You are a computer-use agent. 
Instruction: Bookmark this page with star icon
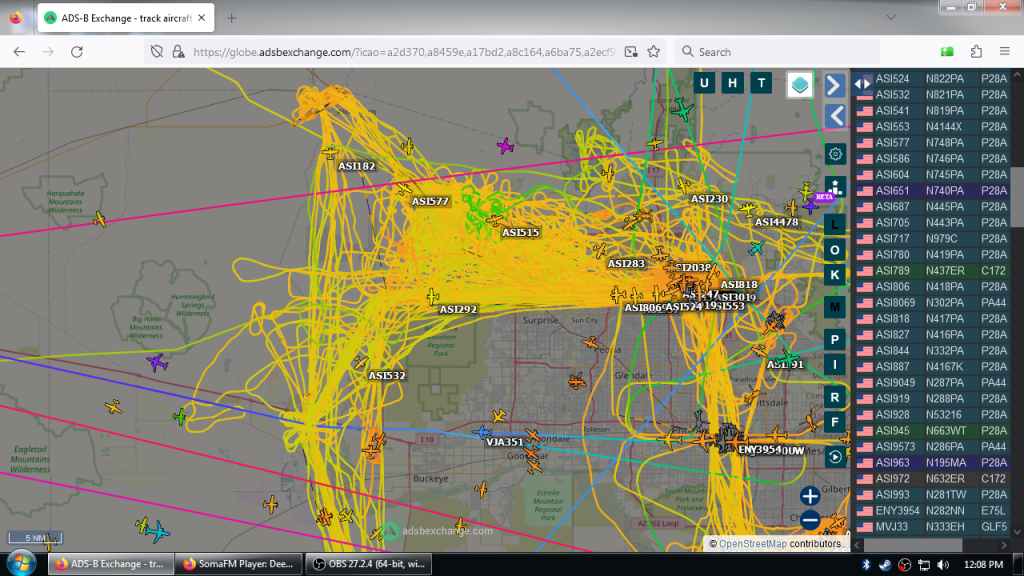[653, 52]
